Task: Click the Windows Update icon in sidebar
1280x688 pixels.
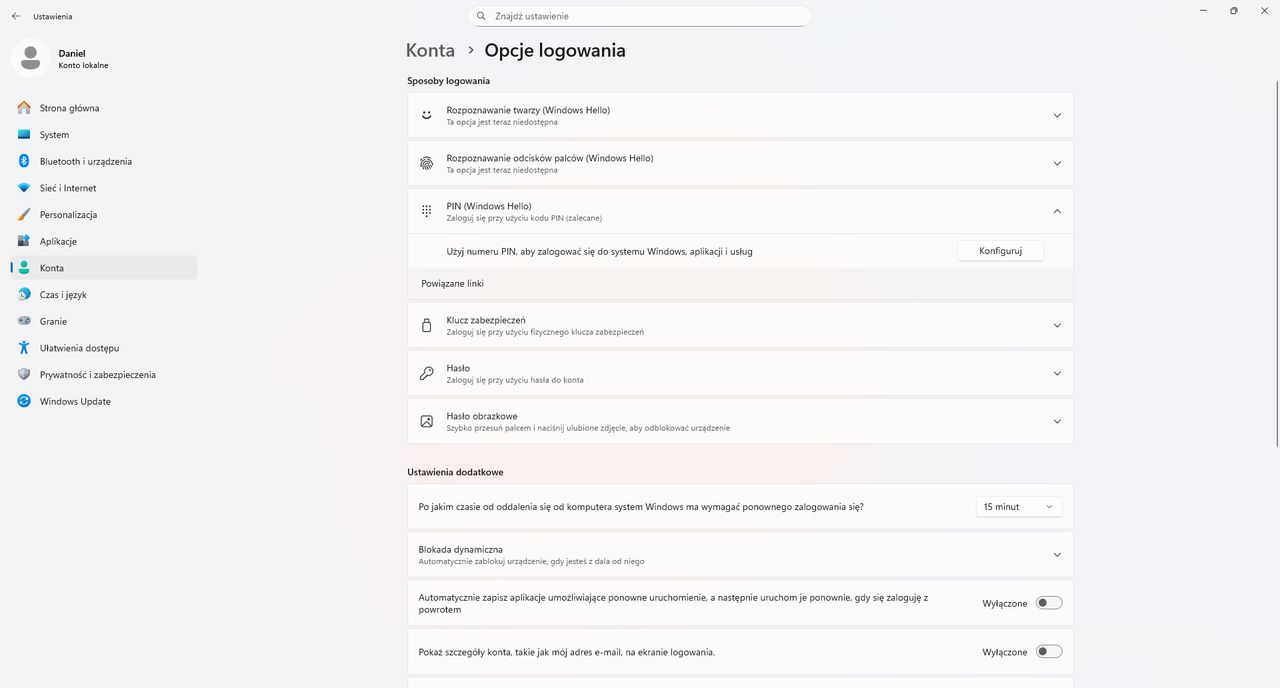Action: (24, 401)
